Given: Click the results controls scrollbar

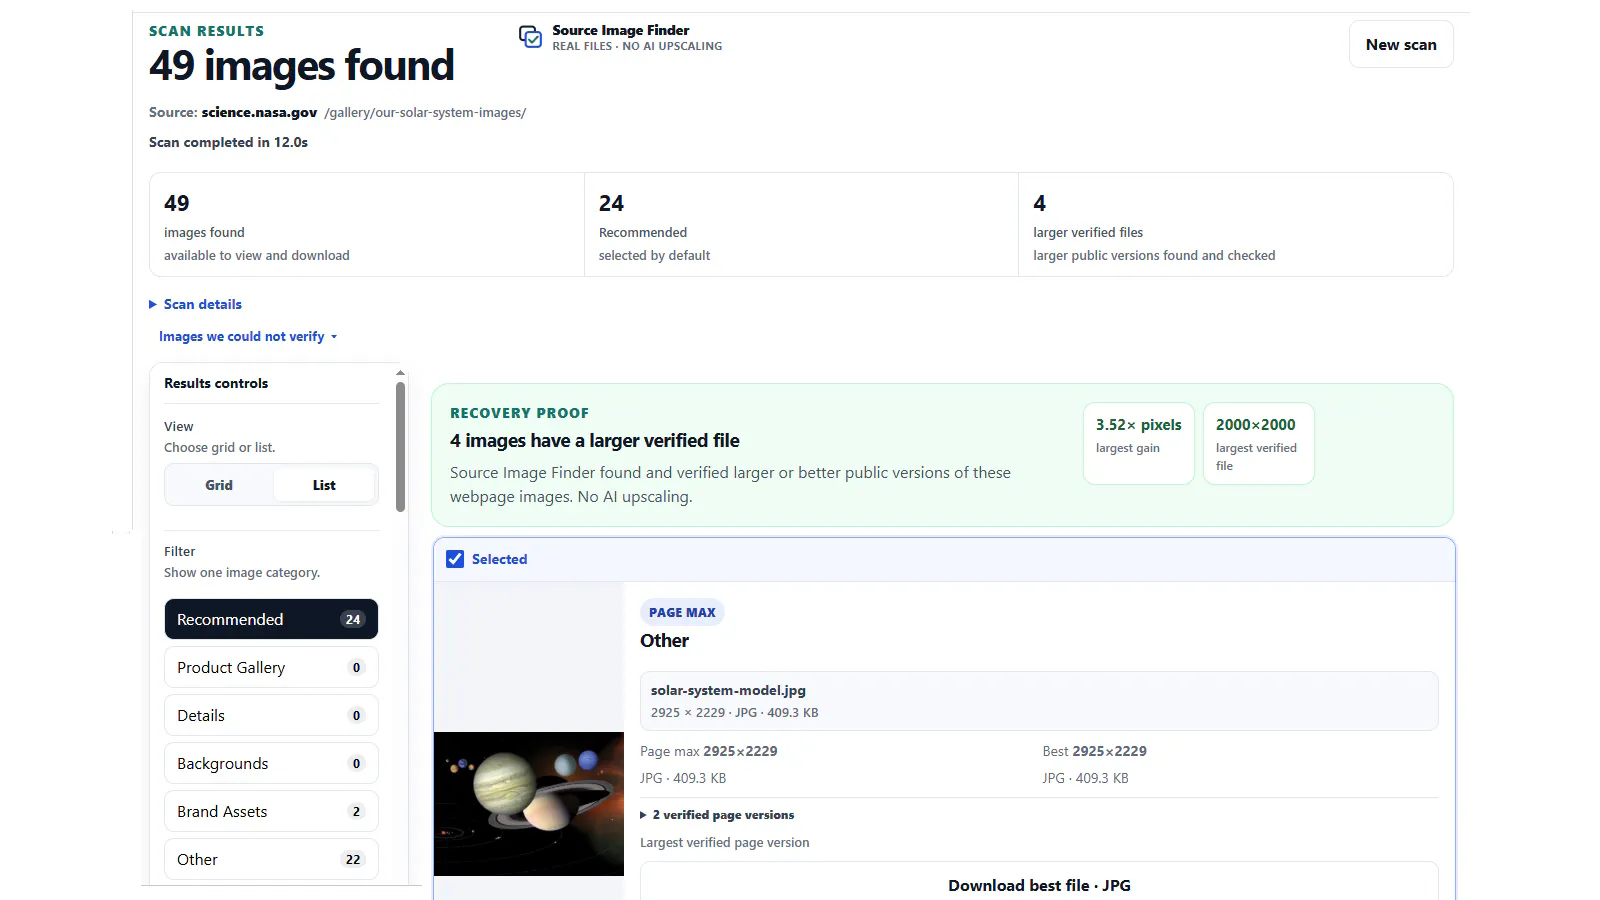Looking at the screenshot, I should pyautogui.click(x=401, y=447).
